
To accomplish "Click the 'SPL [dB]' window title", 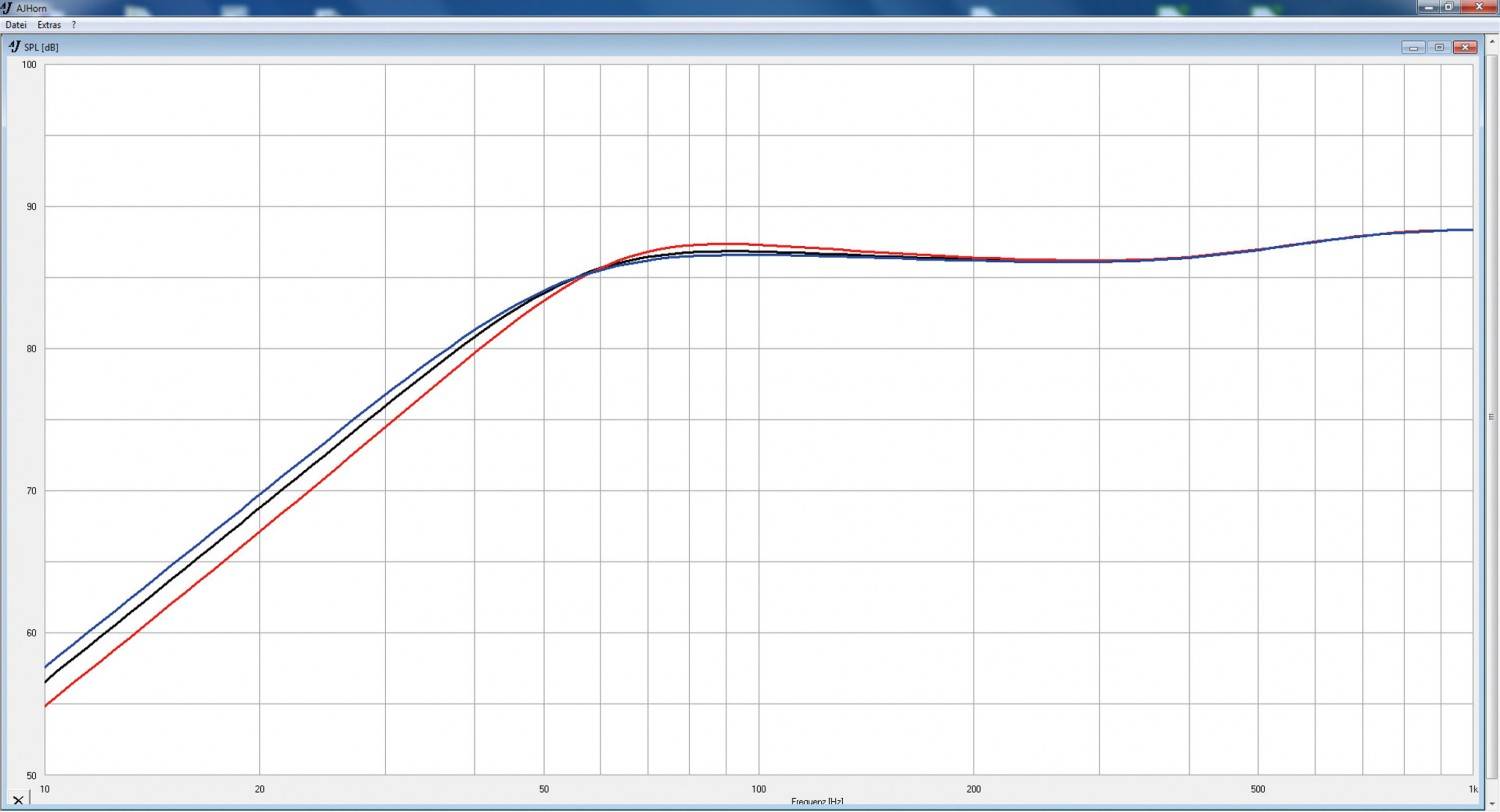I will pyautogui.click(x=41, y=47).
